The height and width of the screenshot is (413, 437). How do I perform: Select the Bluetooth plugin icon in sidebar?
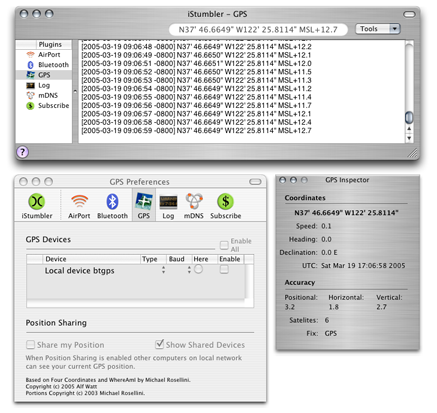pyautogui.click(x=30, y=65)
